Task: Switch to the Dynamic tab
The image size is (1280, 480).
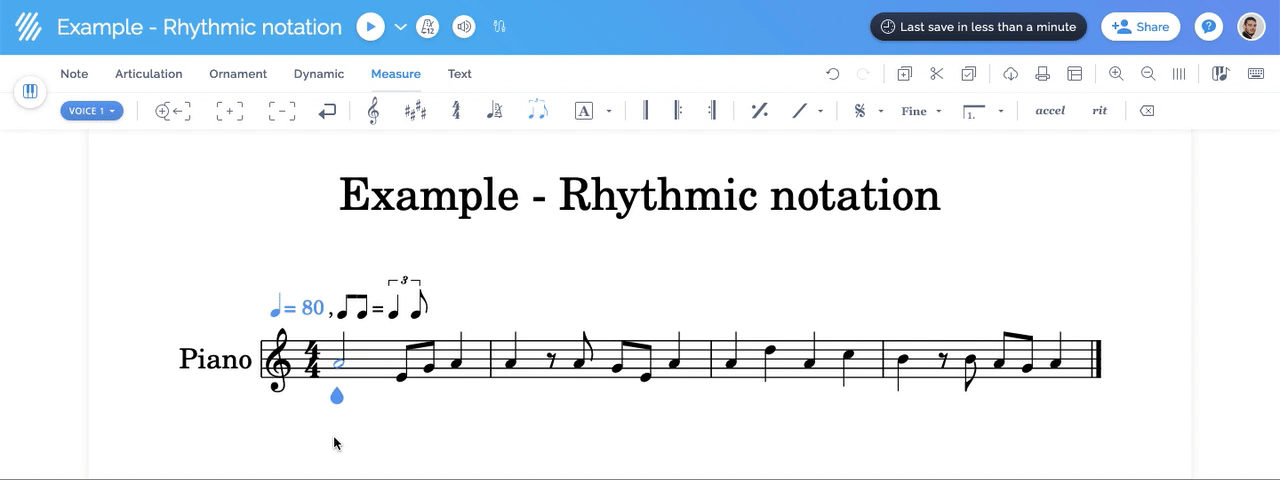Action: tap(319, 74)
